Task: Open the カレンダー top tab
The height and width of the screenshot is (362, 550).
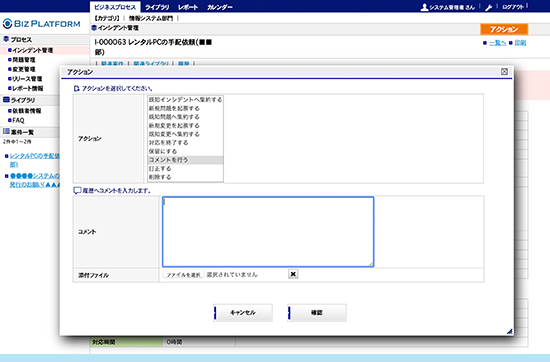Action: tap(220, 7)
